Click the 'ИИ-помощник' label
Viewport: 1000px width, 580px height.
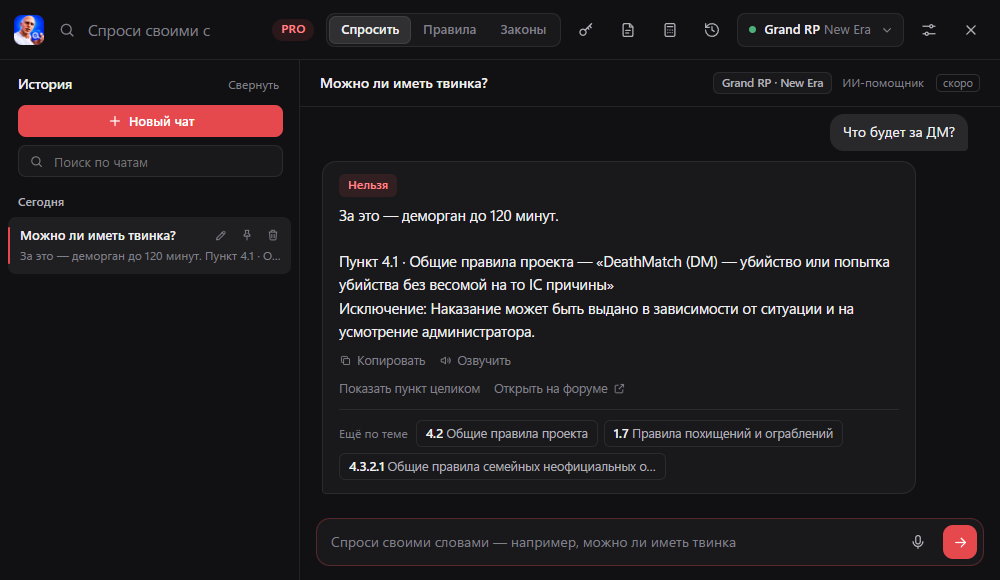click(x=883, y=83)
